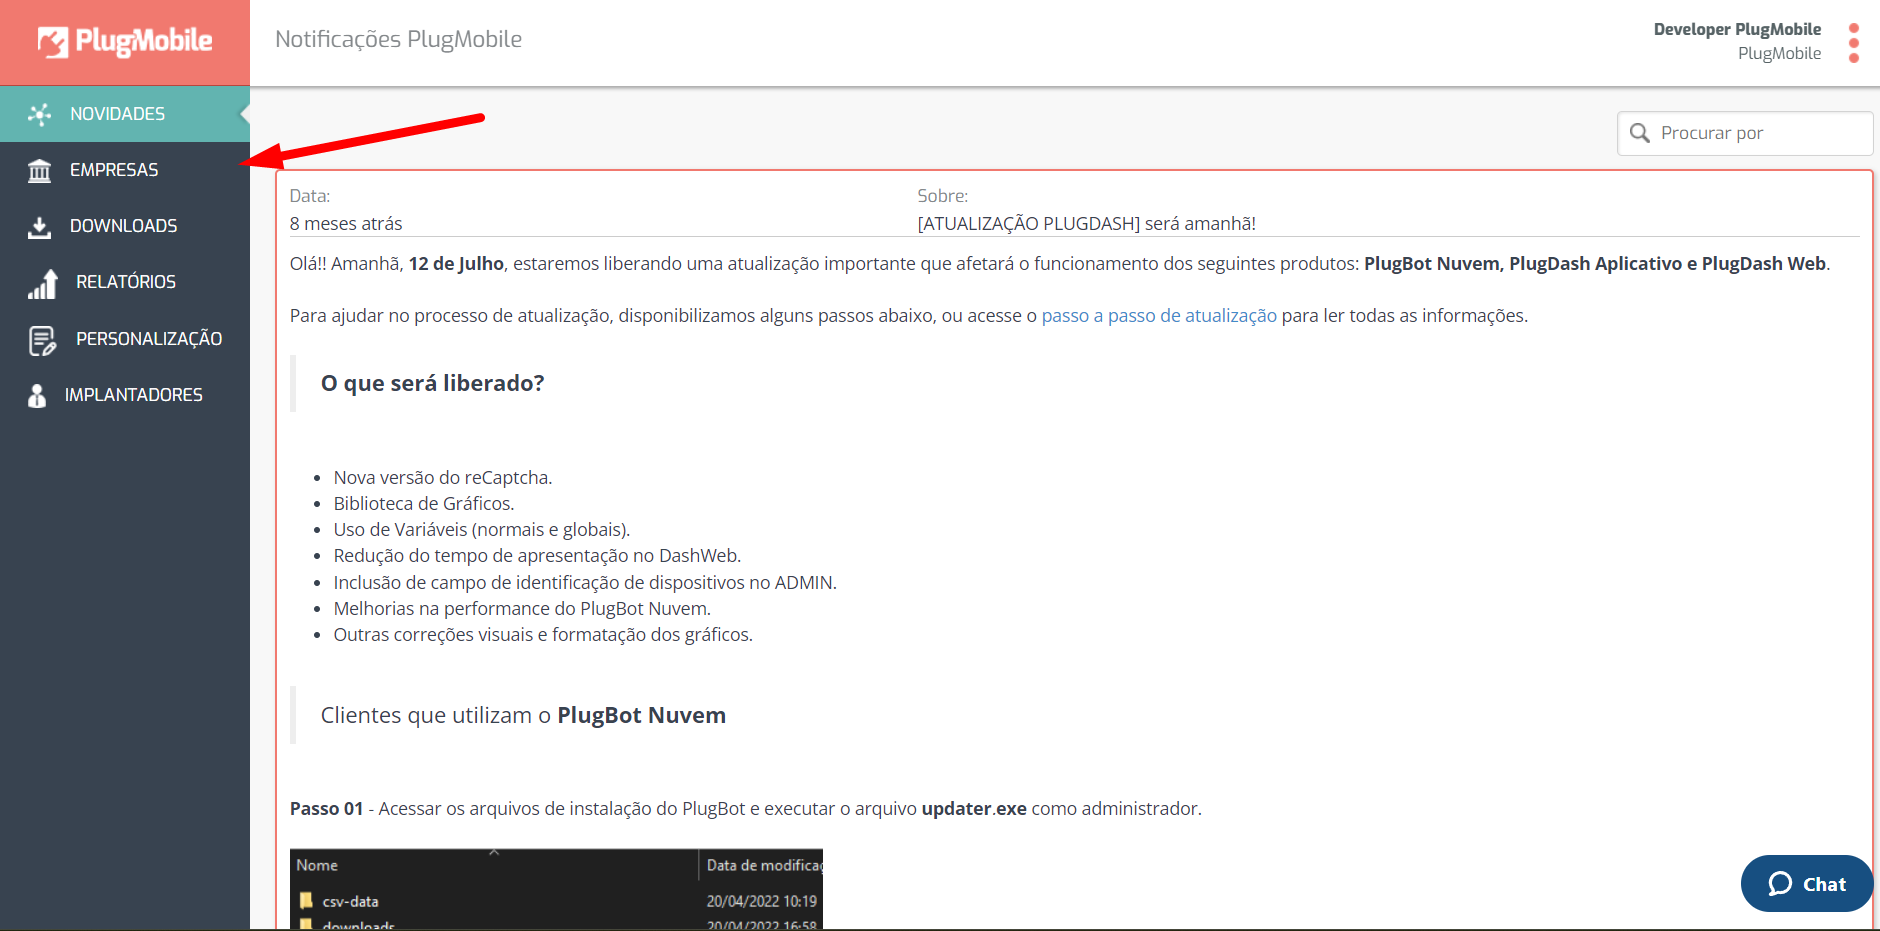The height and width of the screenshot is (931, 1880).
Task: Focus the 'Procurar por' search field
Action: pos(1745,133)
